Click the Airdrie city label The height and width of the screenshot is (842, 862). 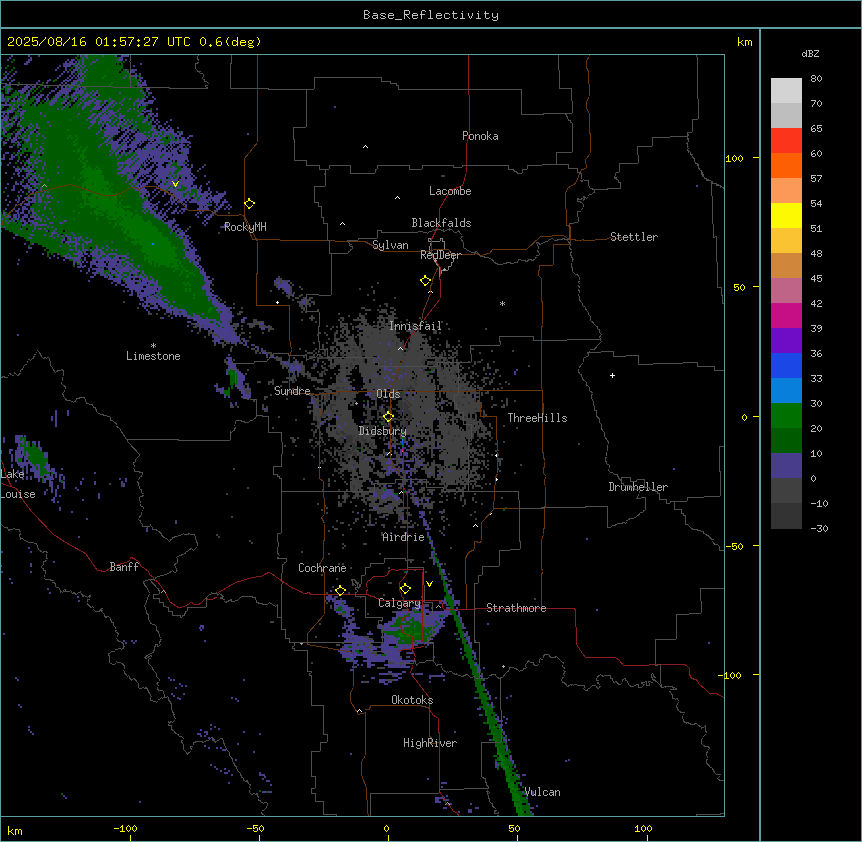point(403,537)
